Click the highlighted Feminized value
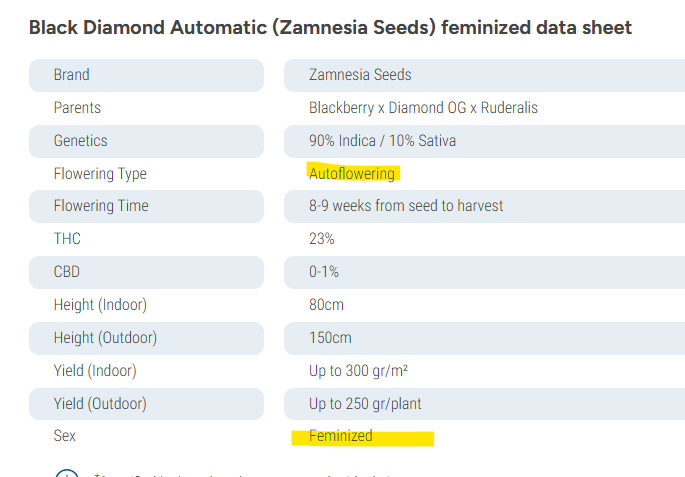The height and width of the screenshot is (477, 685). pos(341,436)
